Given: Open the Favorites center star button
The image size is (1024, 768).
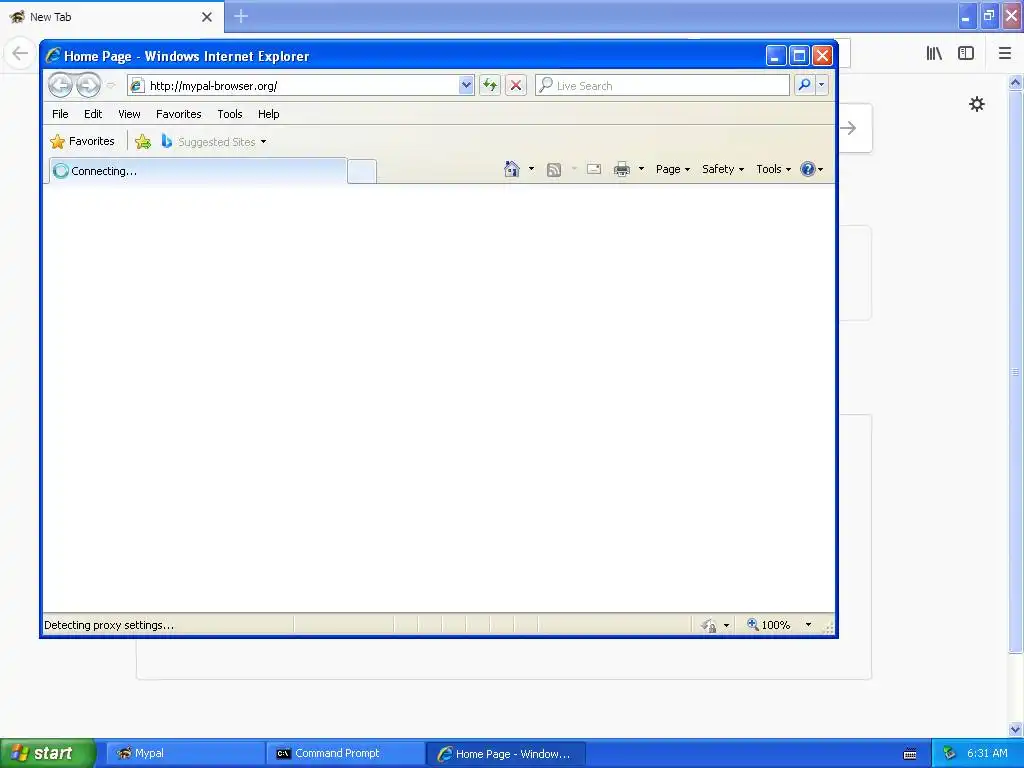Looking at the screenshot, I should [82, 141].
